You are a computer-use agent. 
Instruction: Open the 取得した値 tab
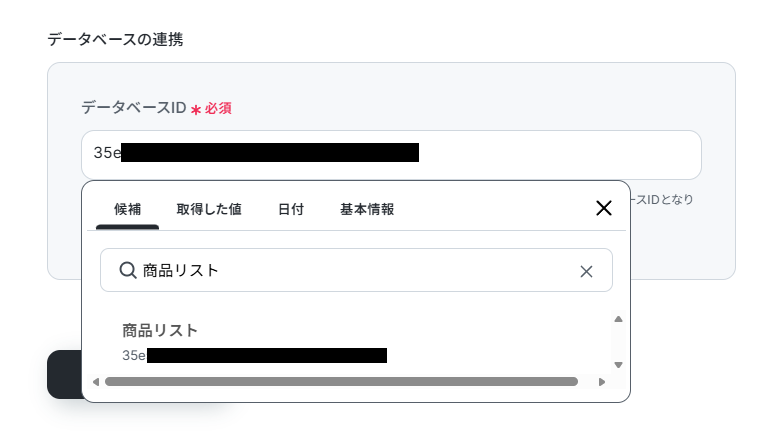(209, 209)
